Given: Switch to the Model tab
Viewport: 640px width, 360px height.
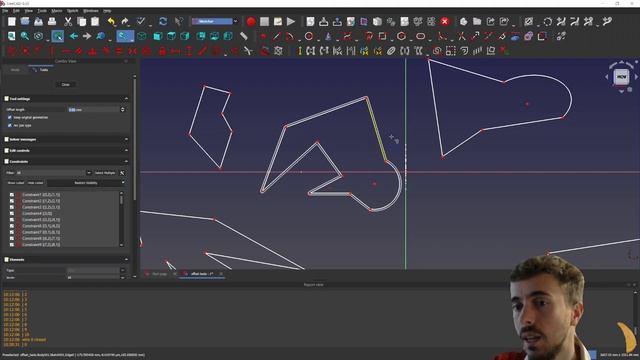Looking at the screenshot, I should pos(16,70).
